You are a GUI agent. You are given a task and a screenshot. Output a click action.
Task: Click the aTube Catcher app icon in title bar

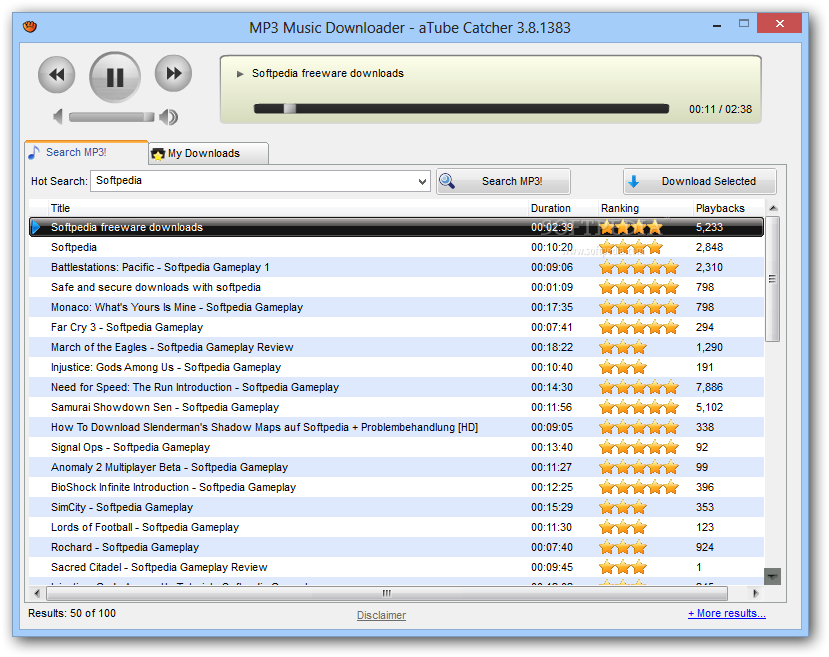pos(30,26)
